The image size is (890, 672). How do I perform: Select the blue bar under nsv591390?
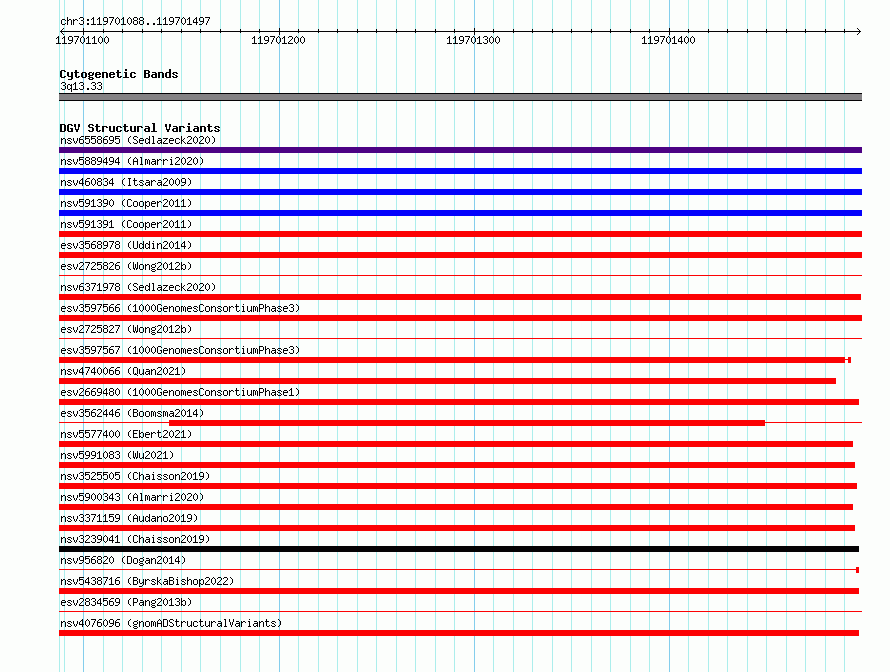coord(460,213)
